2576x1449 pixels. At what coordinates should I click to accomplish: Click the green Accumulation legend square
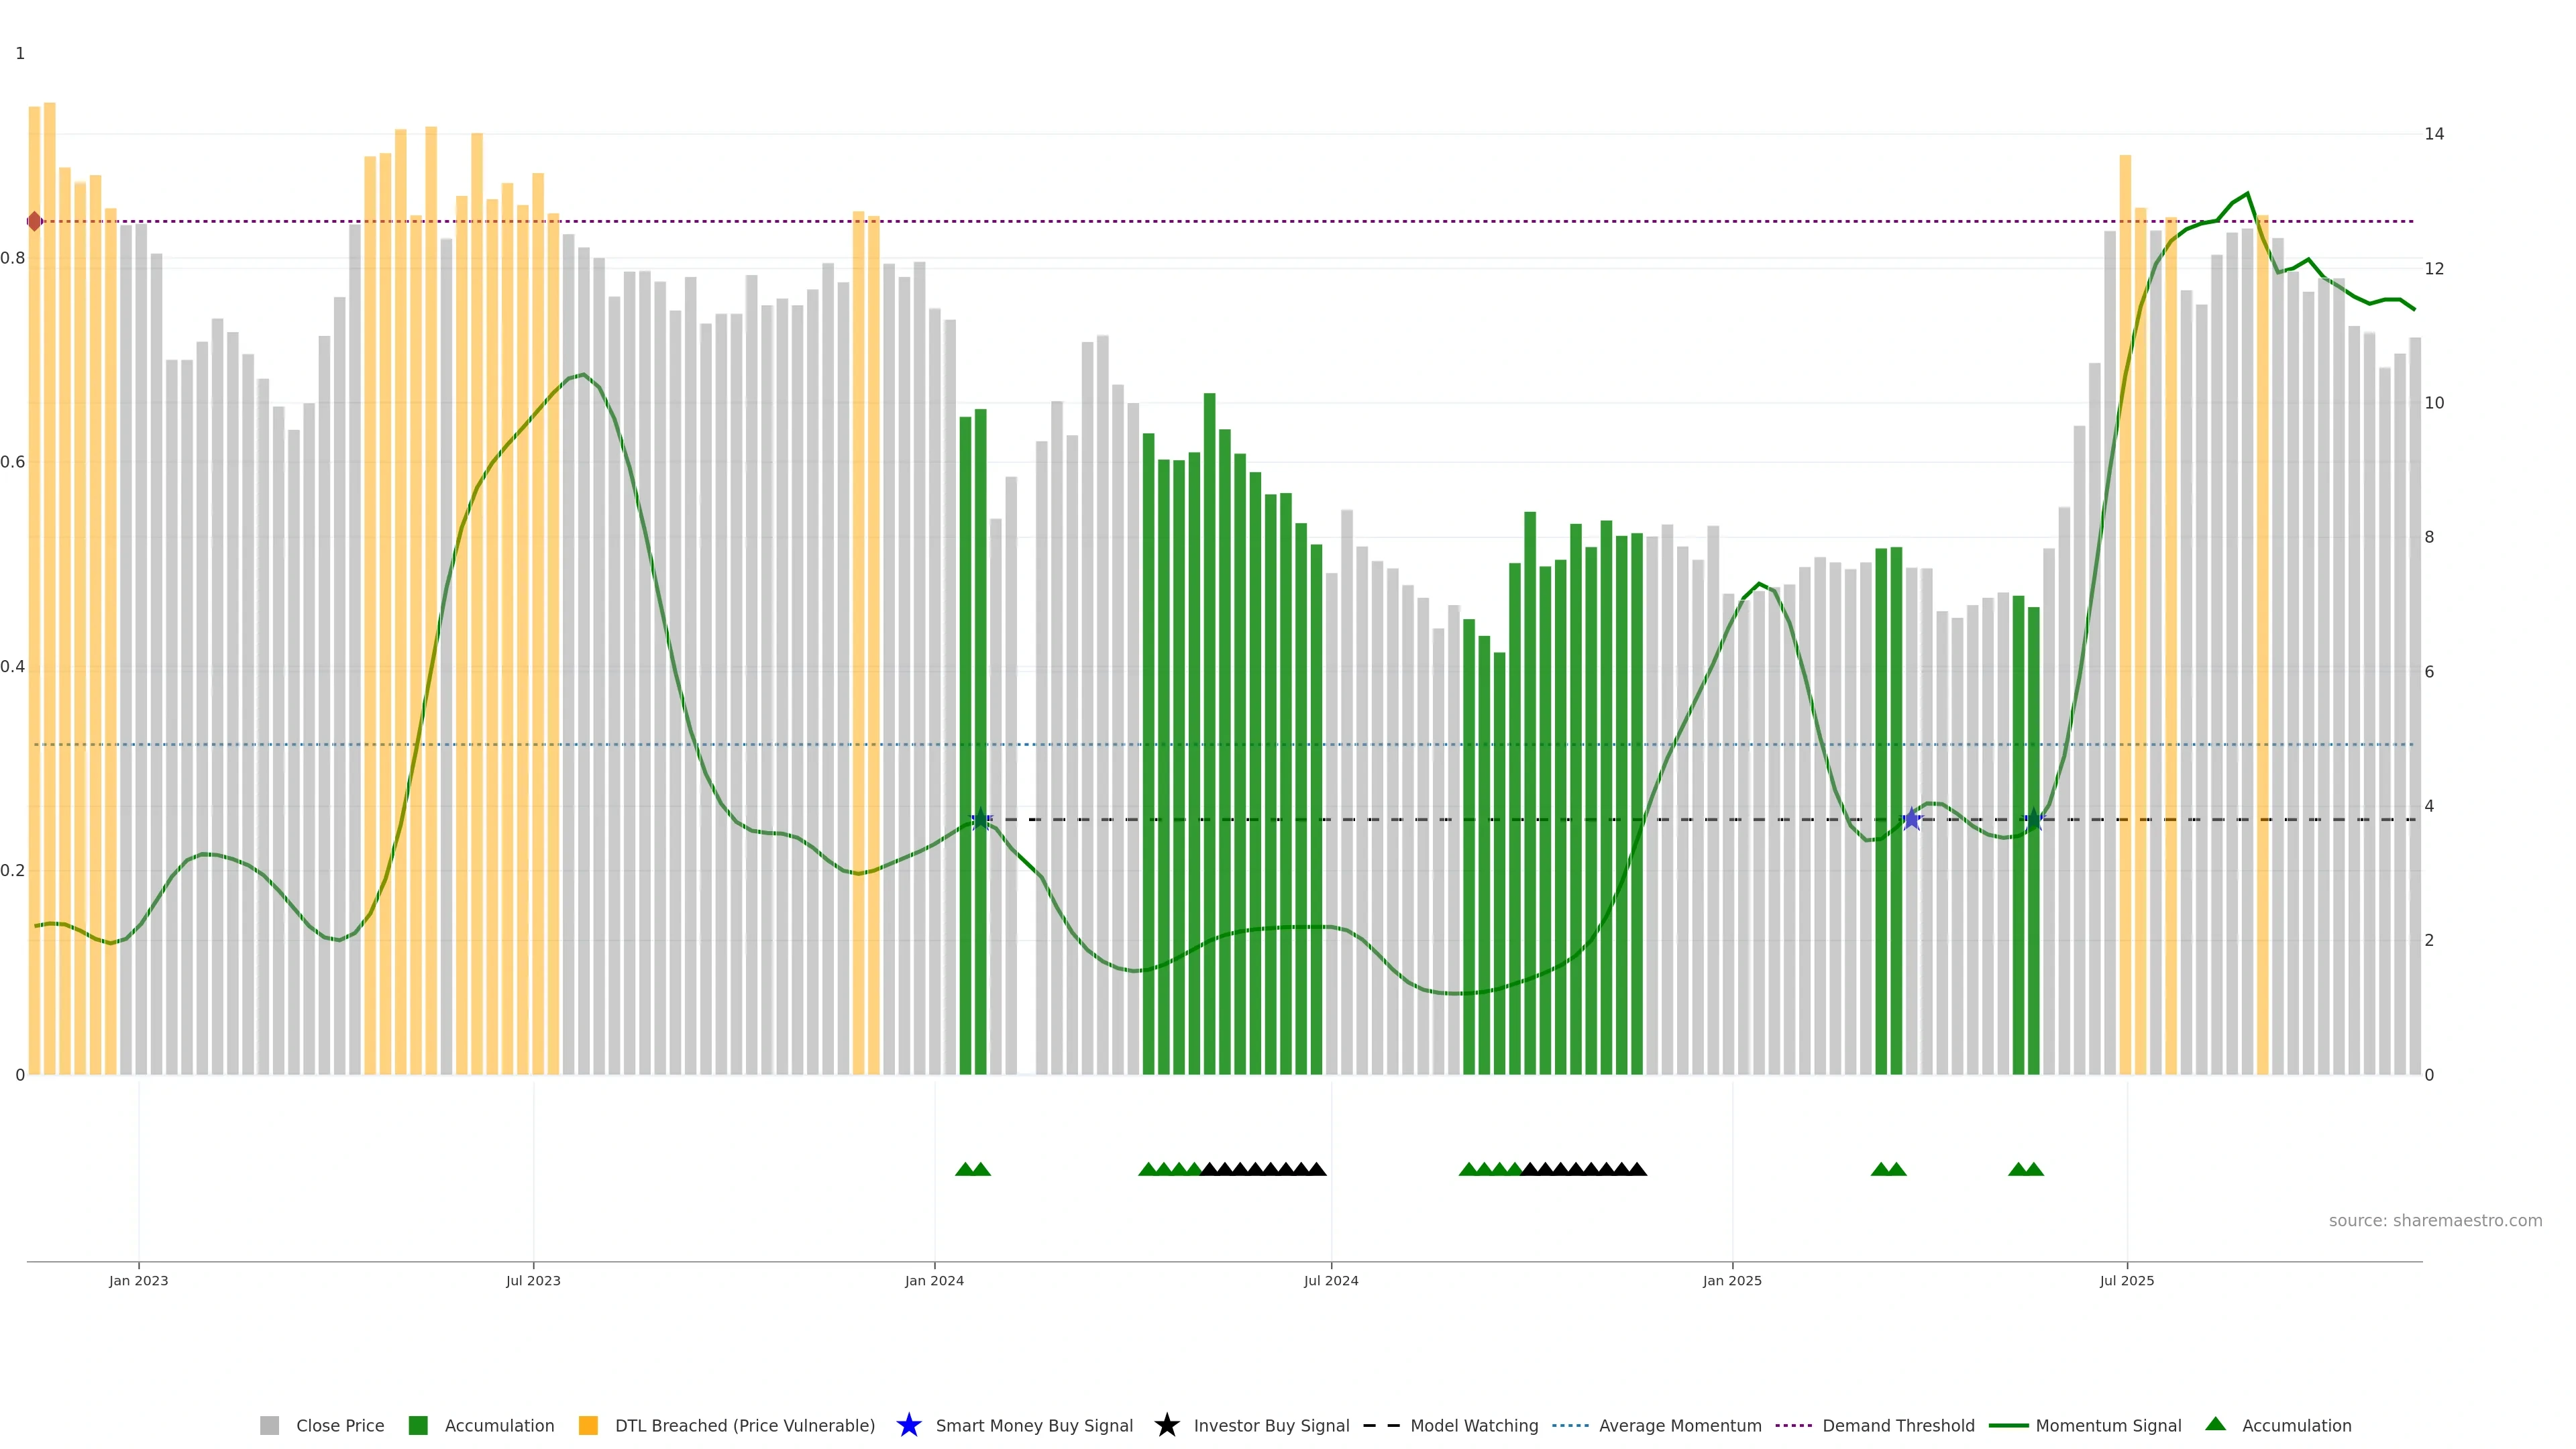(x=418, y=1425)
